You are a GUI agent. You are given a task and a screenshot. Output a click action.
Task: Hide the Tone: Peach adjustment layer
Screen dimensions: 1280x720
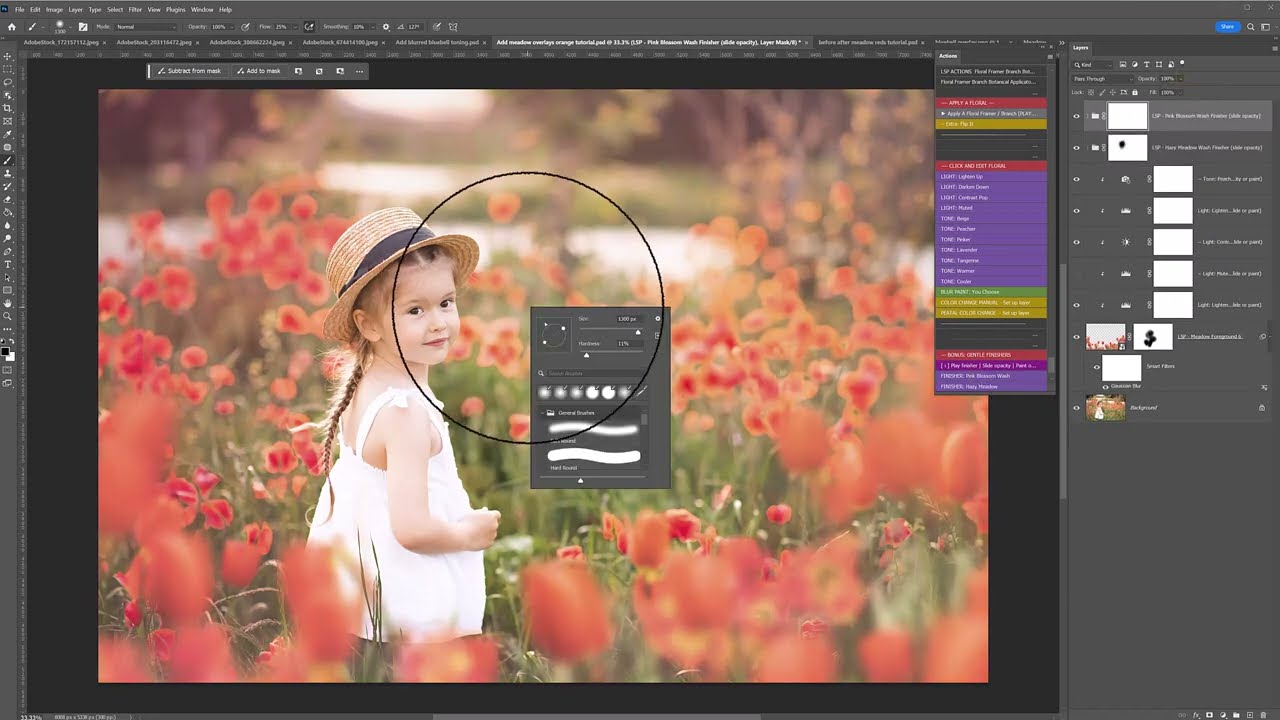coord(1077,180)
